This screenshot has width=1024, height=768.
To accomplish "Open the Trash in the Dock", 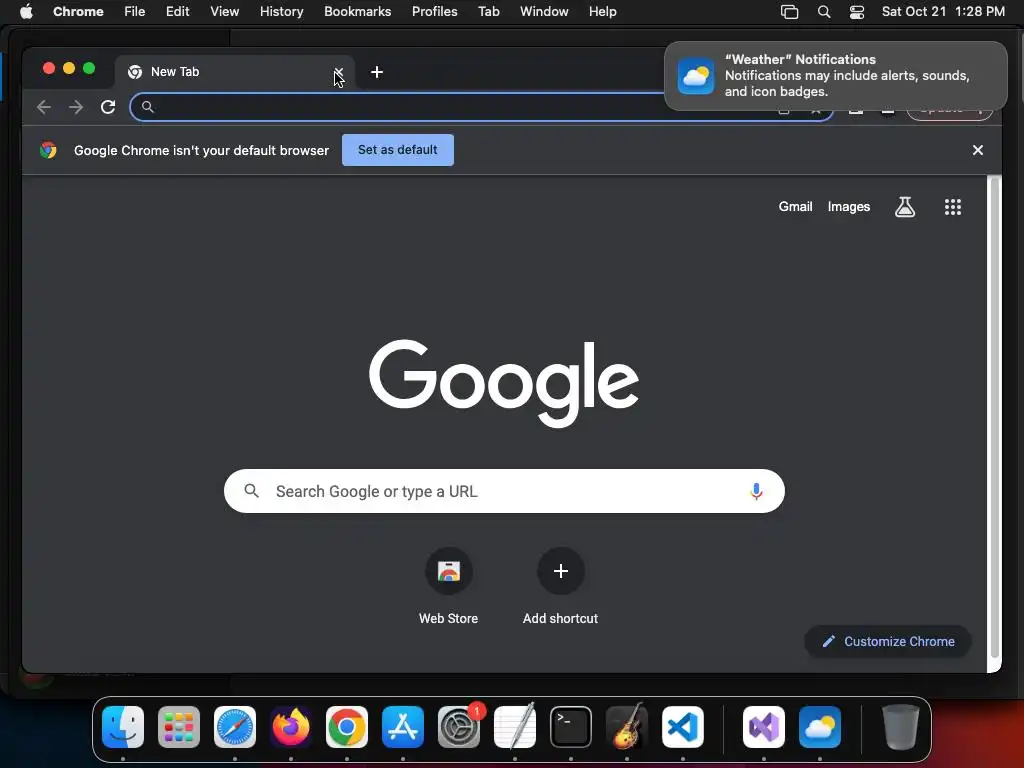I will pos(901,727).
